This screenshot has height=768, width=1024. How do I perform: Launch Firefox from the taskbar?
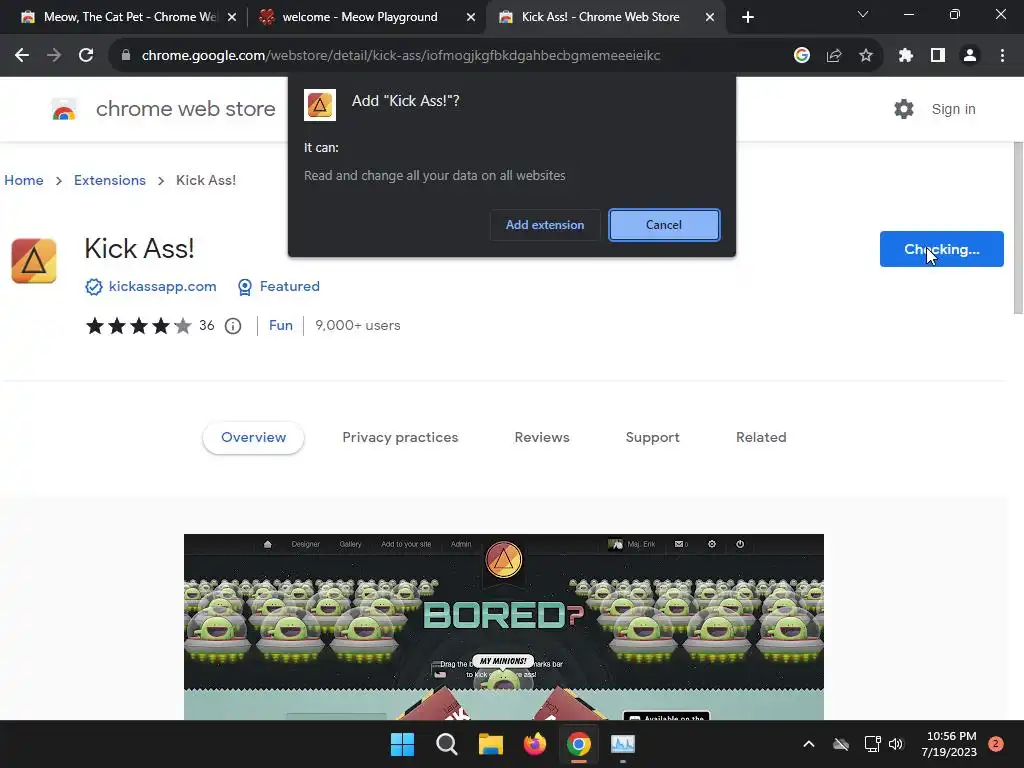[535, 744]
